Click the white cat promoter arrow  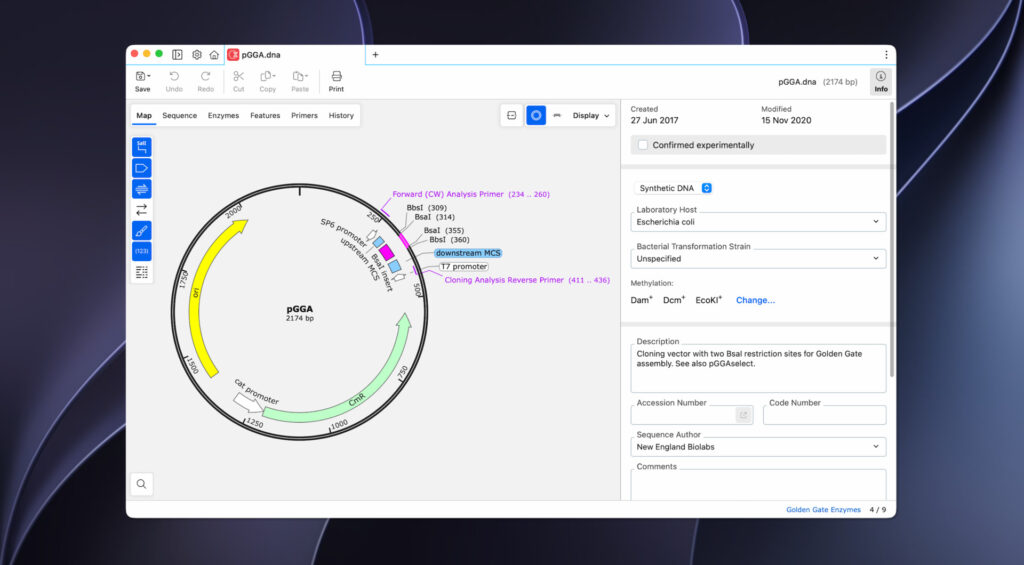click(248, 403)
